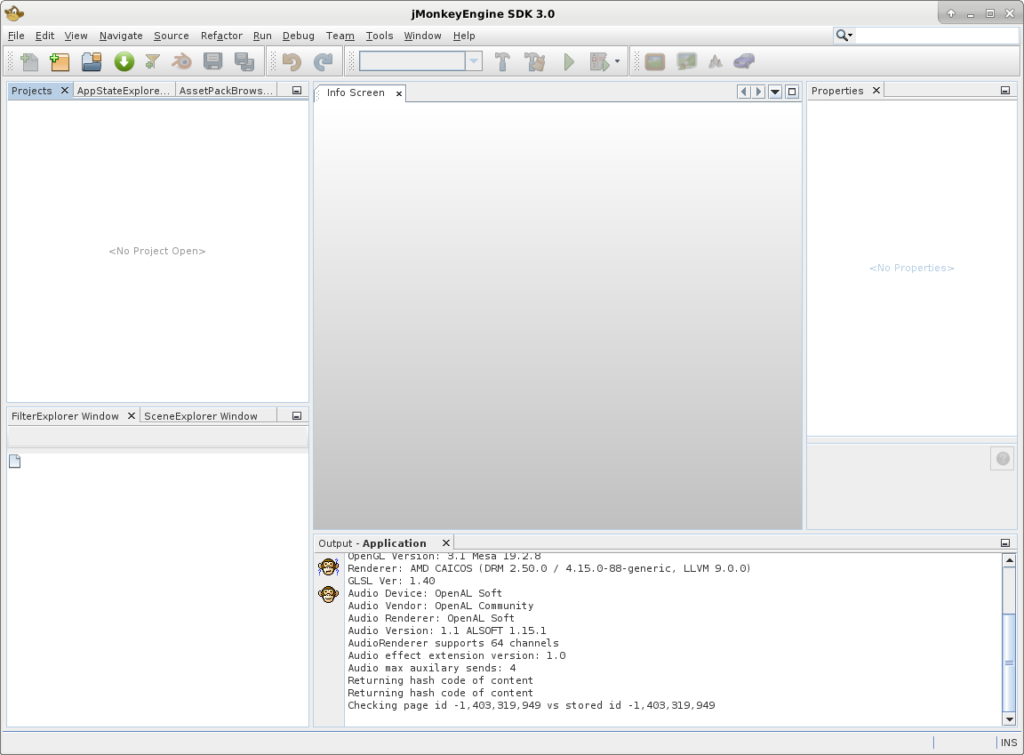
Task: Click the green Run Project play icon
Action: [x=568, y=62]
